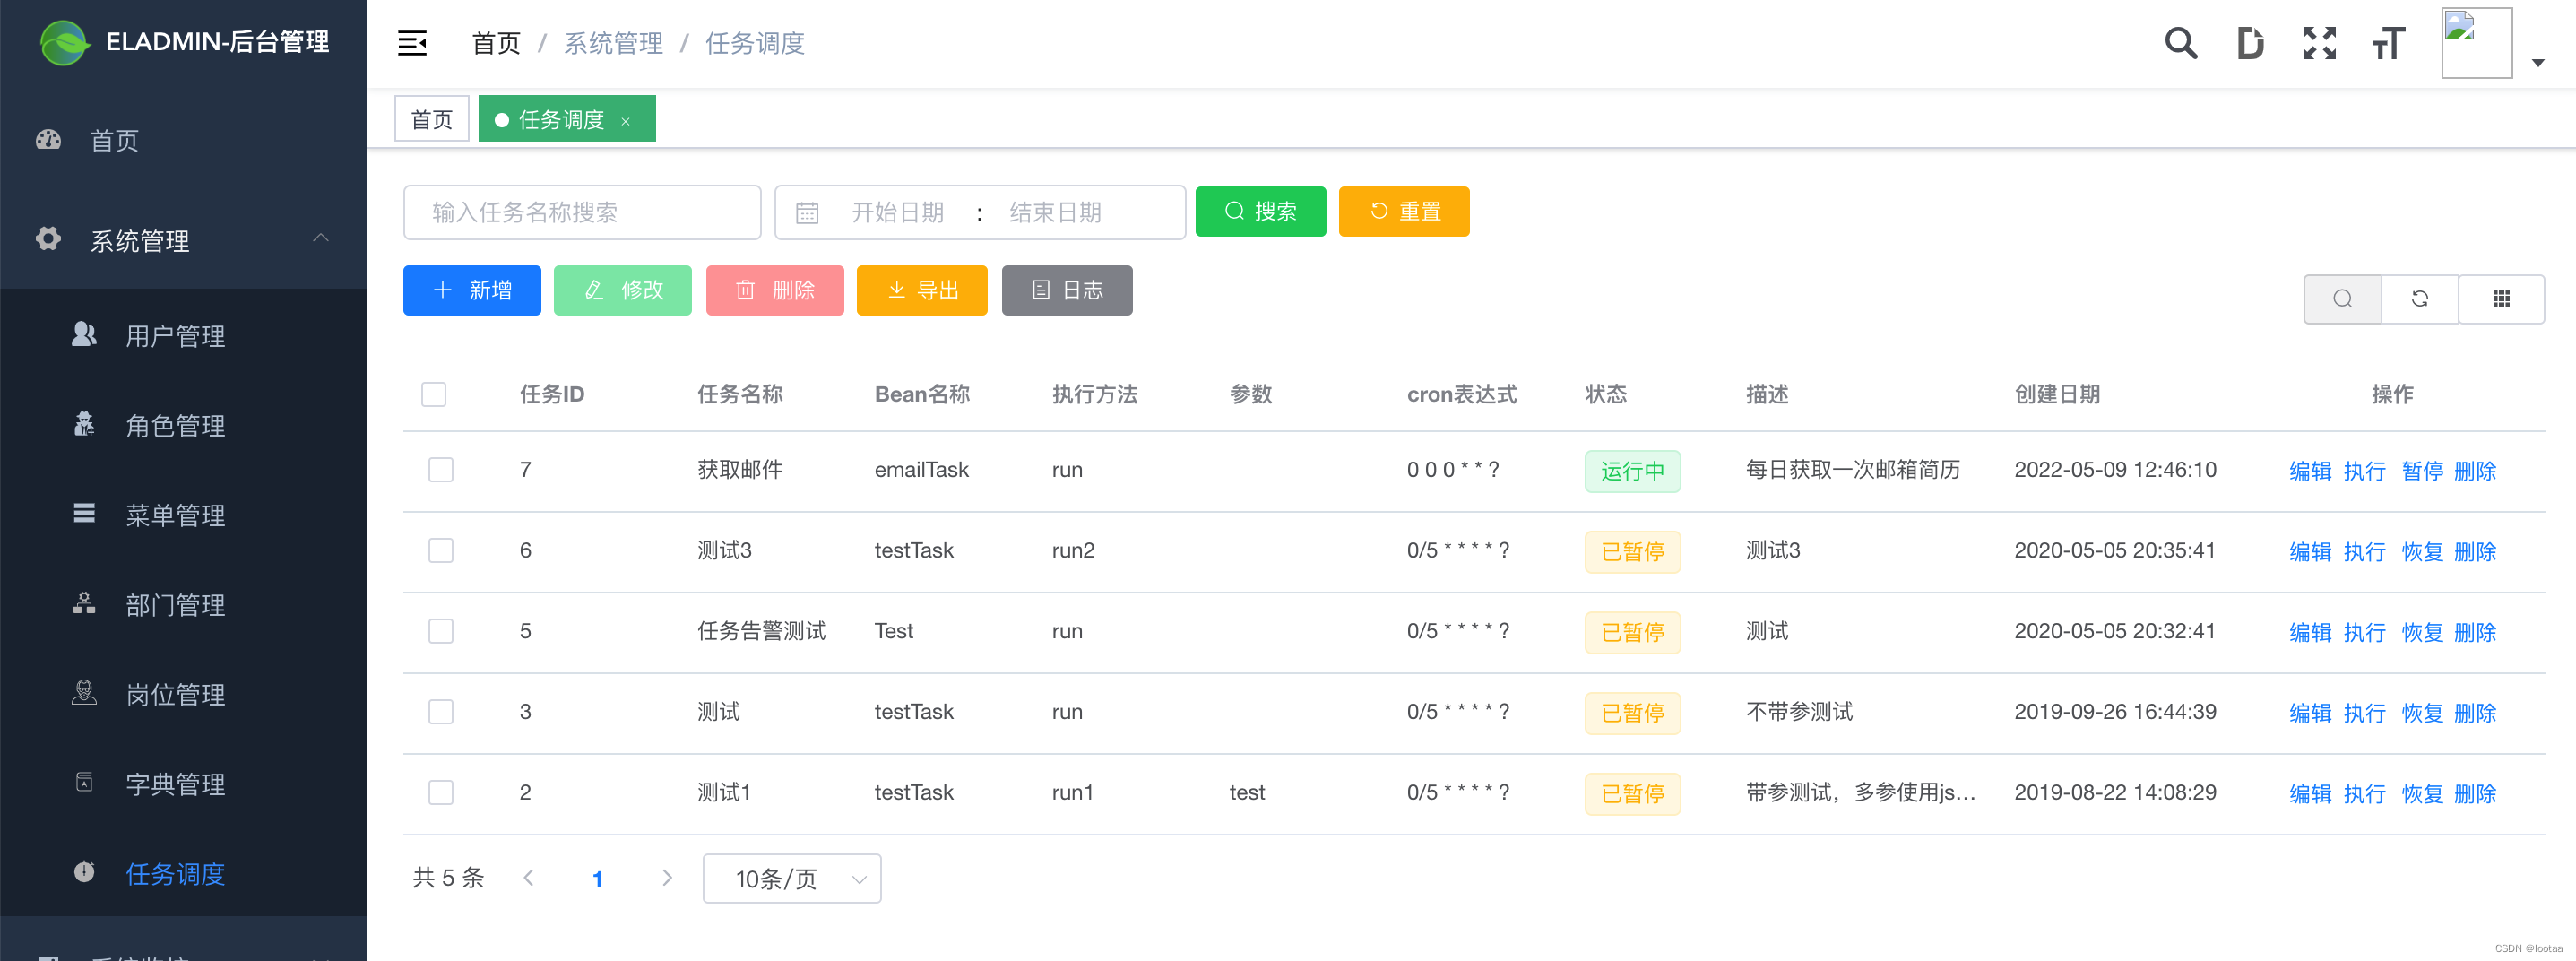Toggle fullscreen mode icon
Screen dimensions: 2576x961
(x=2319, y=43)
